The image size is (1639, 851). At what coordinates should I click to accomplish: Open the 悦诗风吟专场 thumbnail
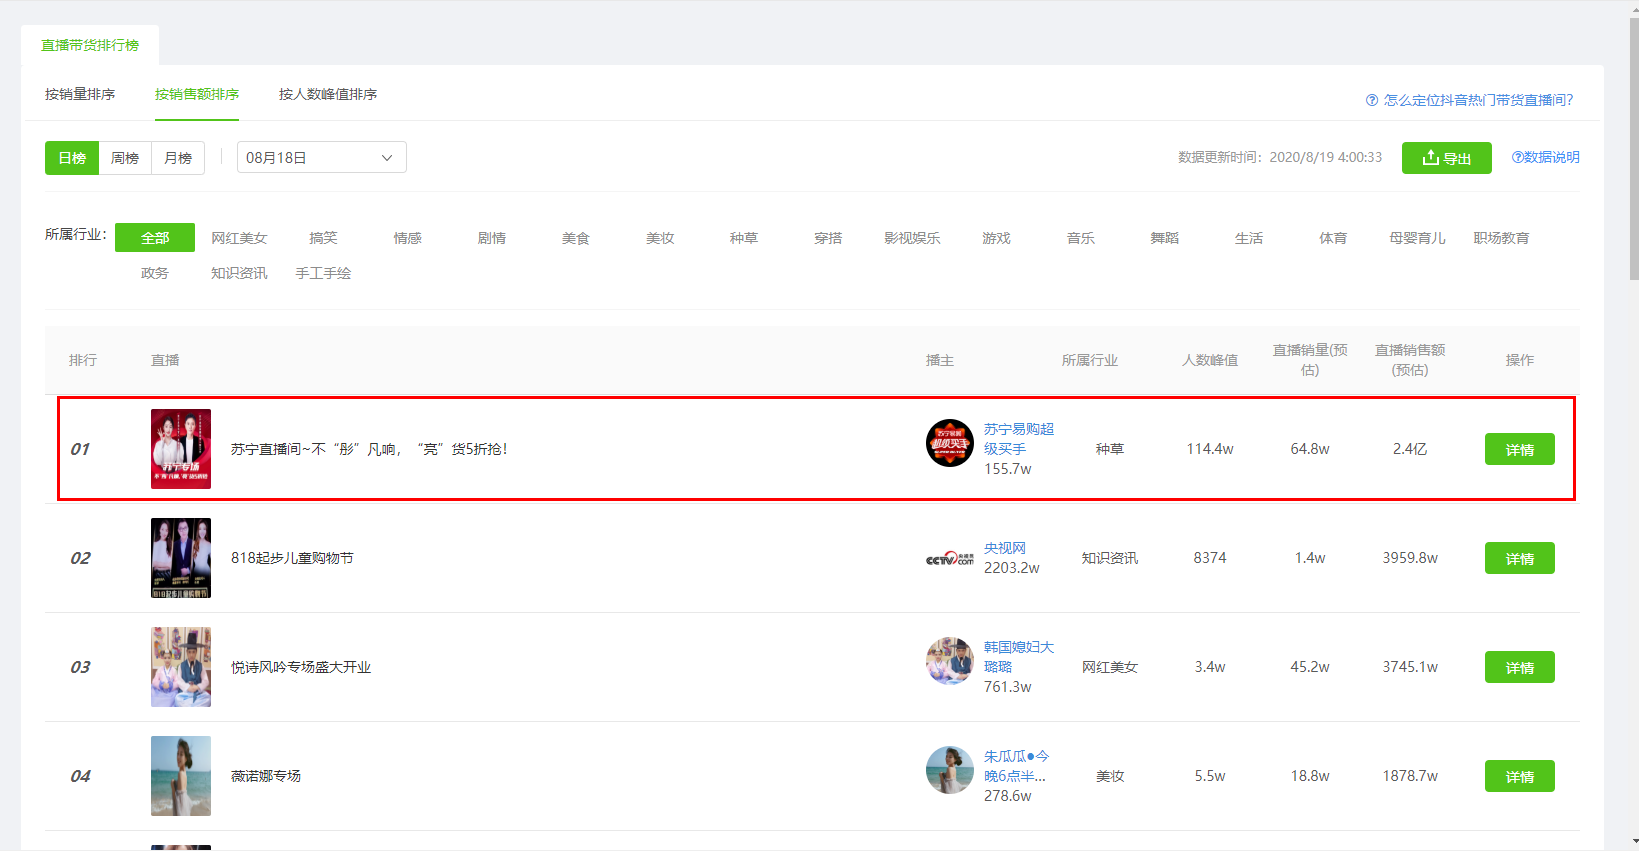pyautogui.click(x=181, y=667)
